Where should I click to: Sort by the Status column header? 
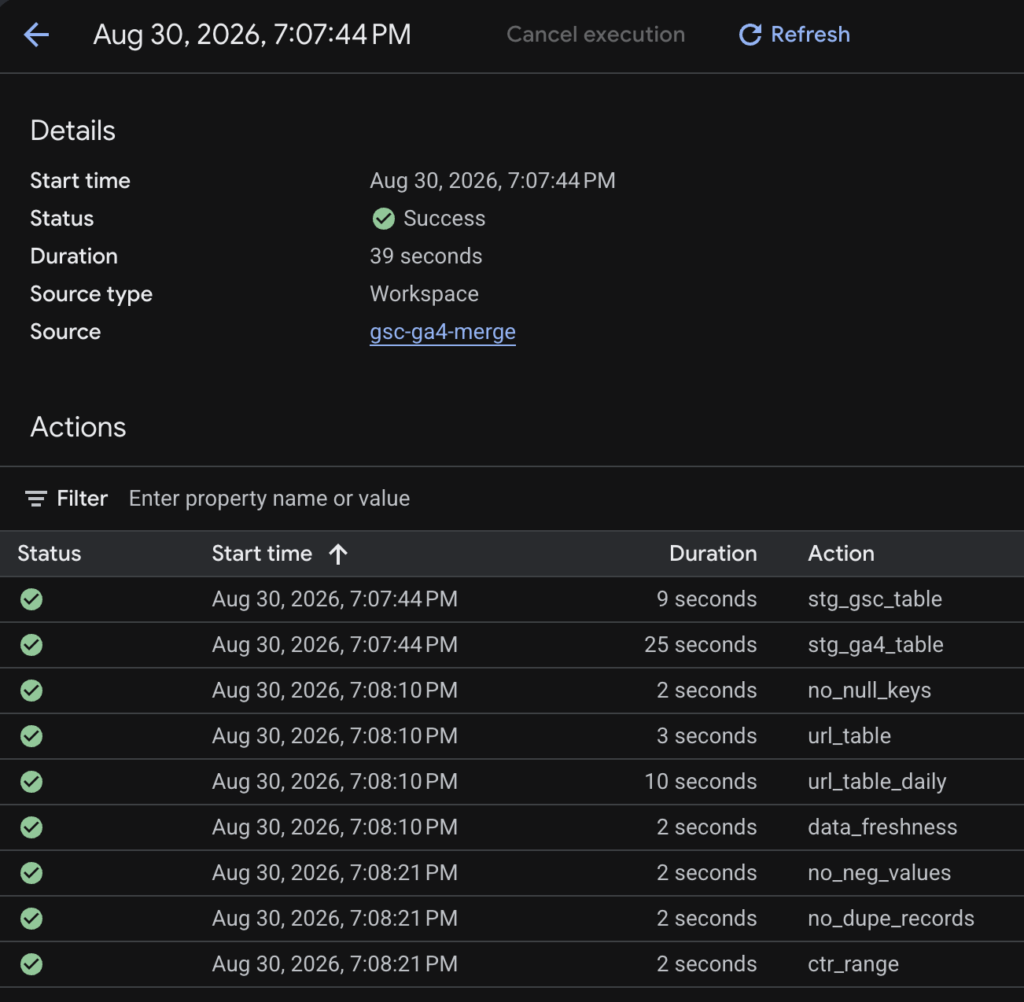pyautogui.click(x=49, y=554)
